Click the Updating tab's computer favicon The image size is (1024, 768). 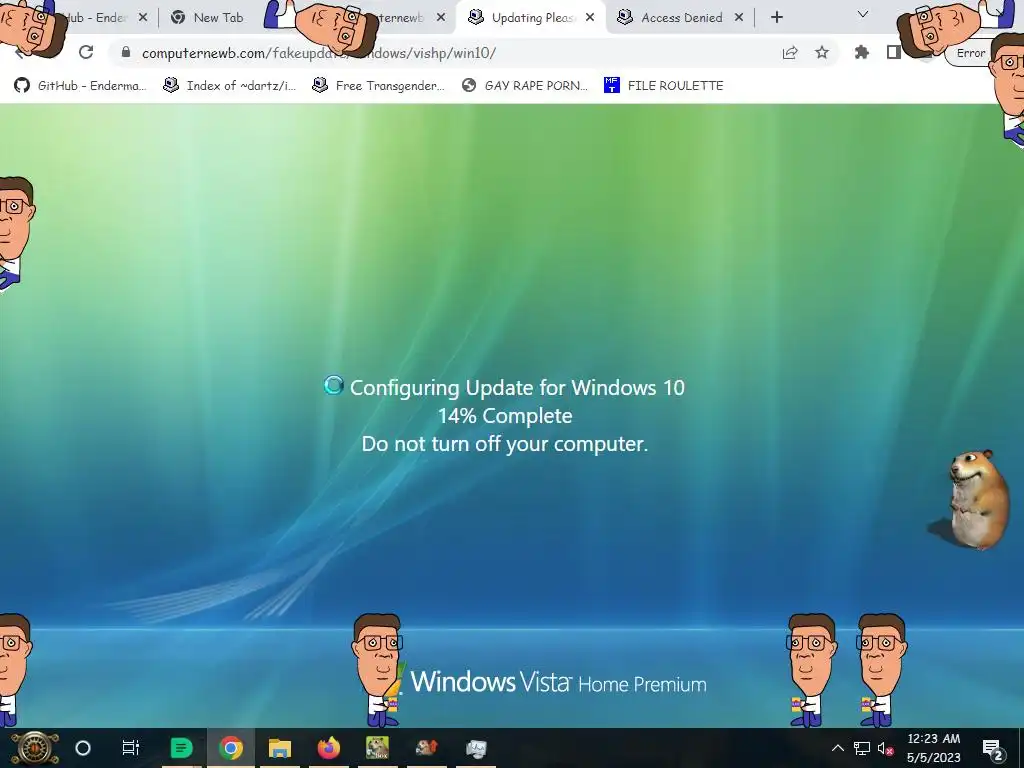pos(476,17)
